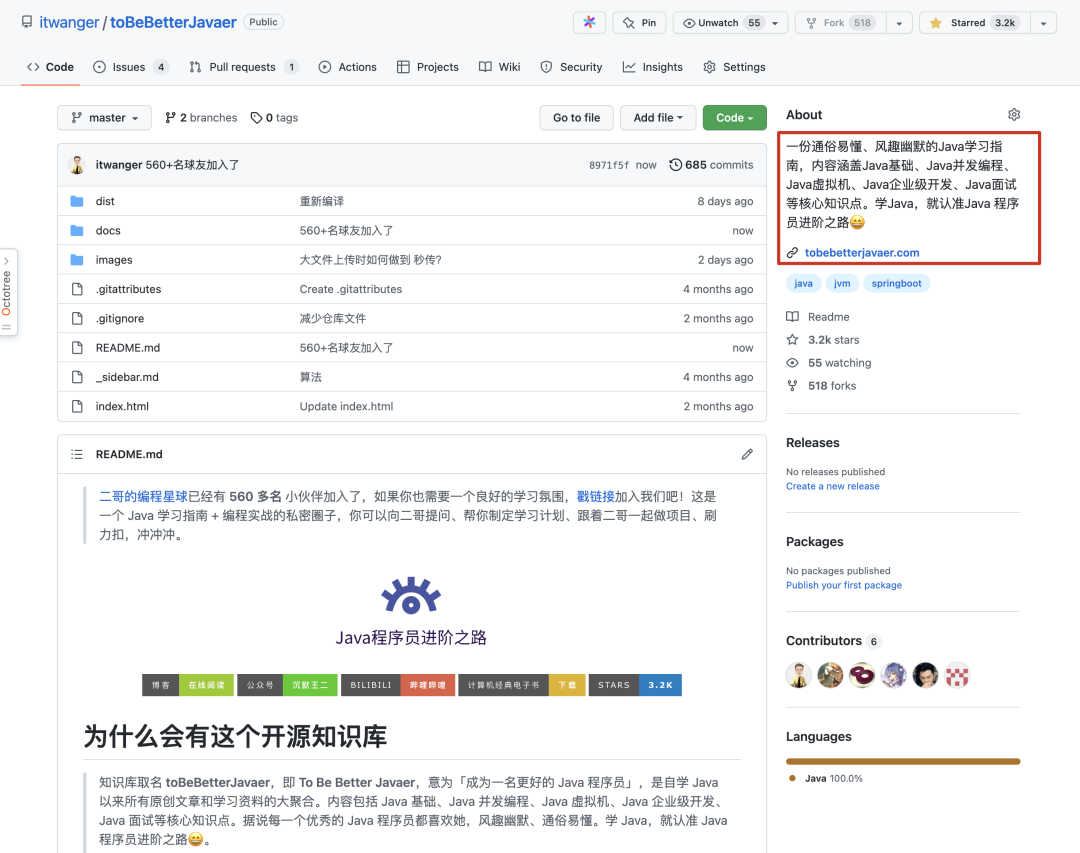
Task: Click the Languages Java progress bar
Action: click(x=903, y=761)
